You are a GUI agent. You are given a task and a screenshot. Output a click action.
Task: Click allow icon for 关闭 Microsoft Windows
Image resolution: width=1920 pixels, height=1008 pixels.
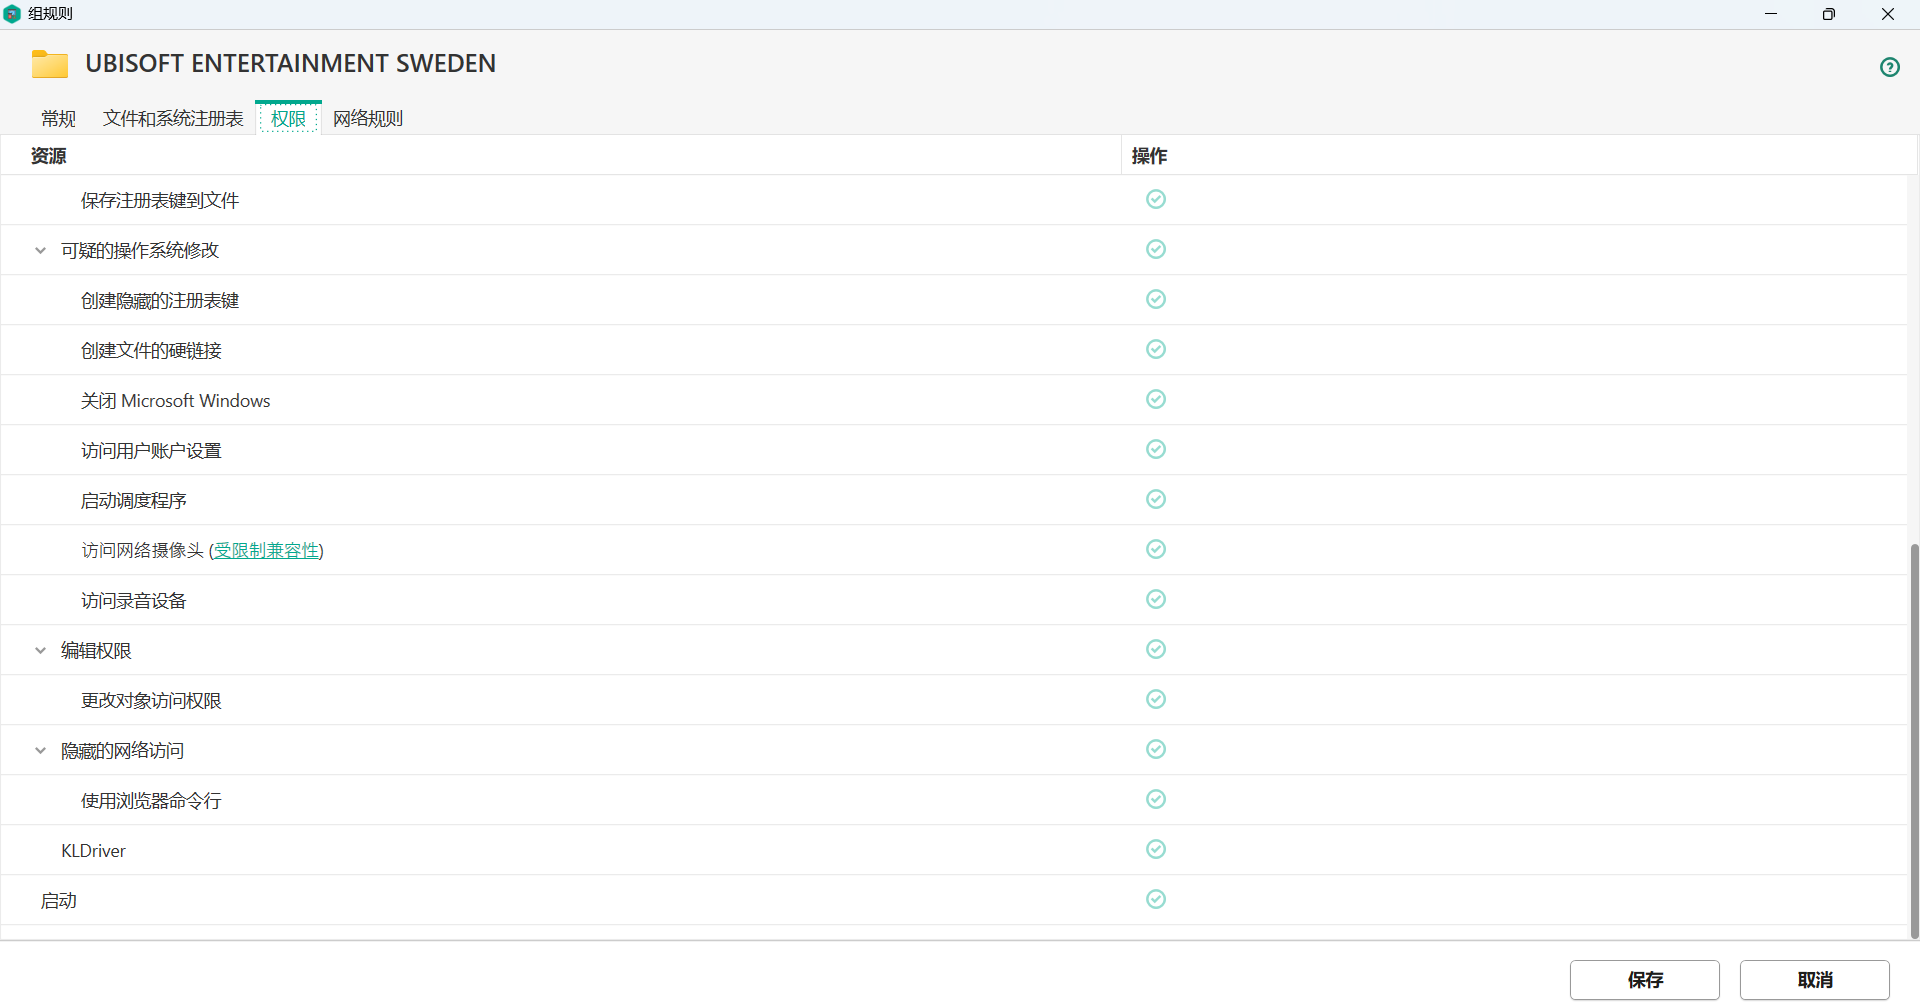point(1155,399)
